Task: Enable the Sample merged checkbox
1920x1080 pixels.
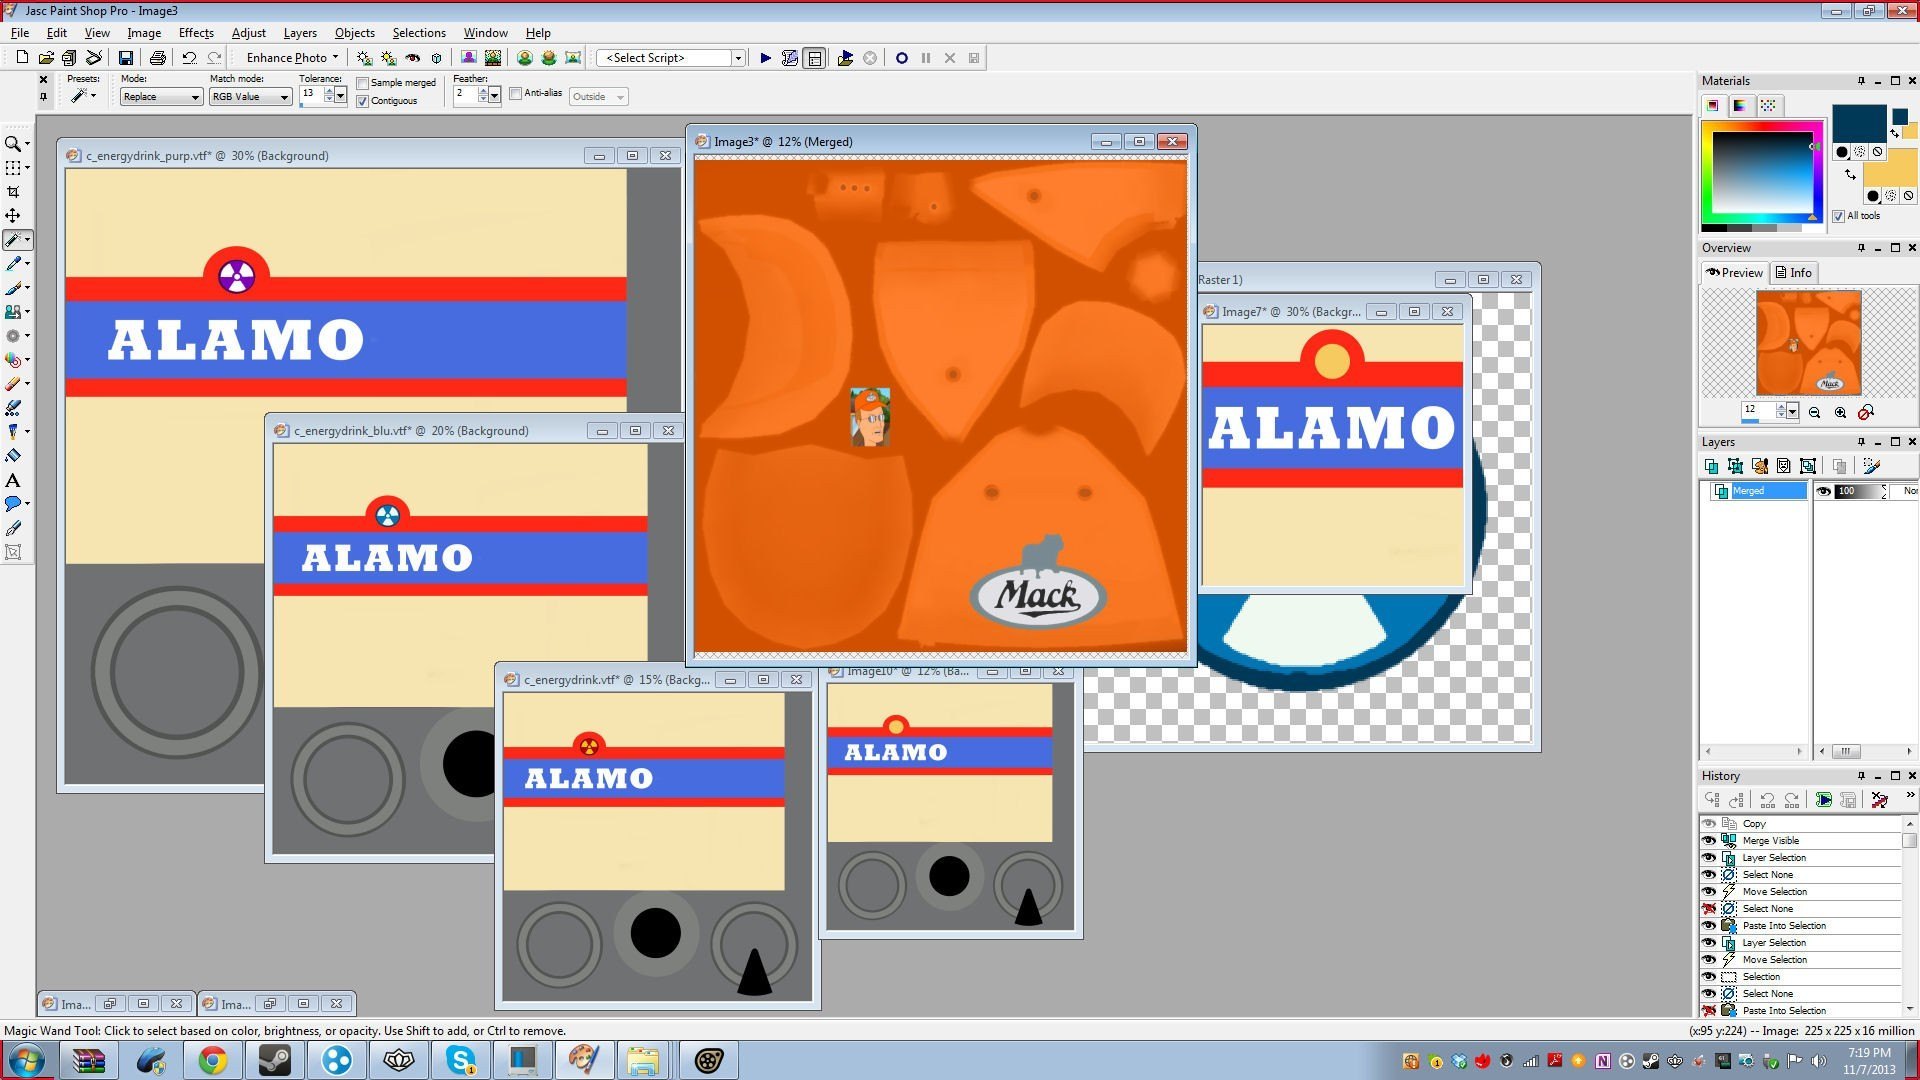Action: pyautogui.click(x=363, y=83)
